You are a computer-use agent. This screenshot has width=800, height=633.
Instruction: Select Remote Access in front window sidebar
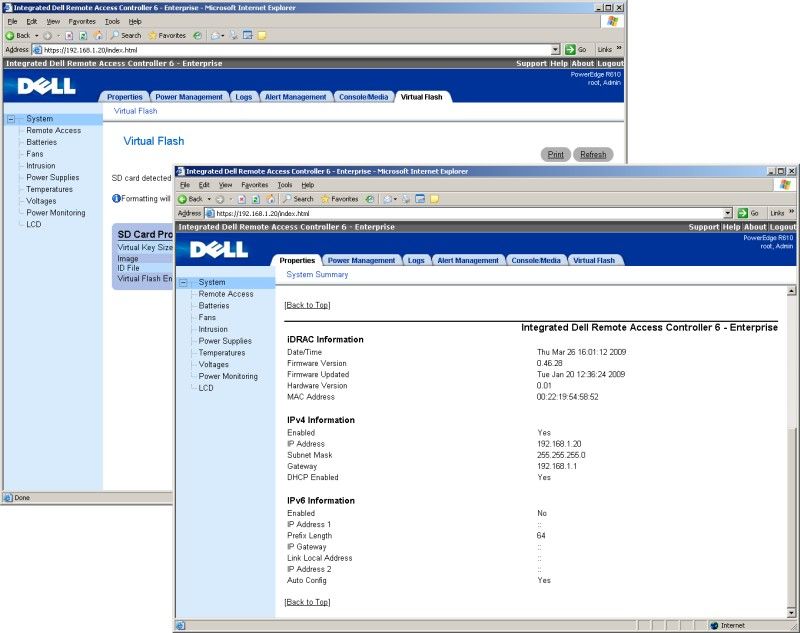[226, 294]
